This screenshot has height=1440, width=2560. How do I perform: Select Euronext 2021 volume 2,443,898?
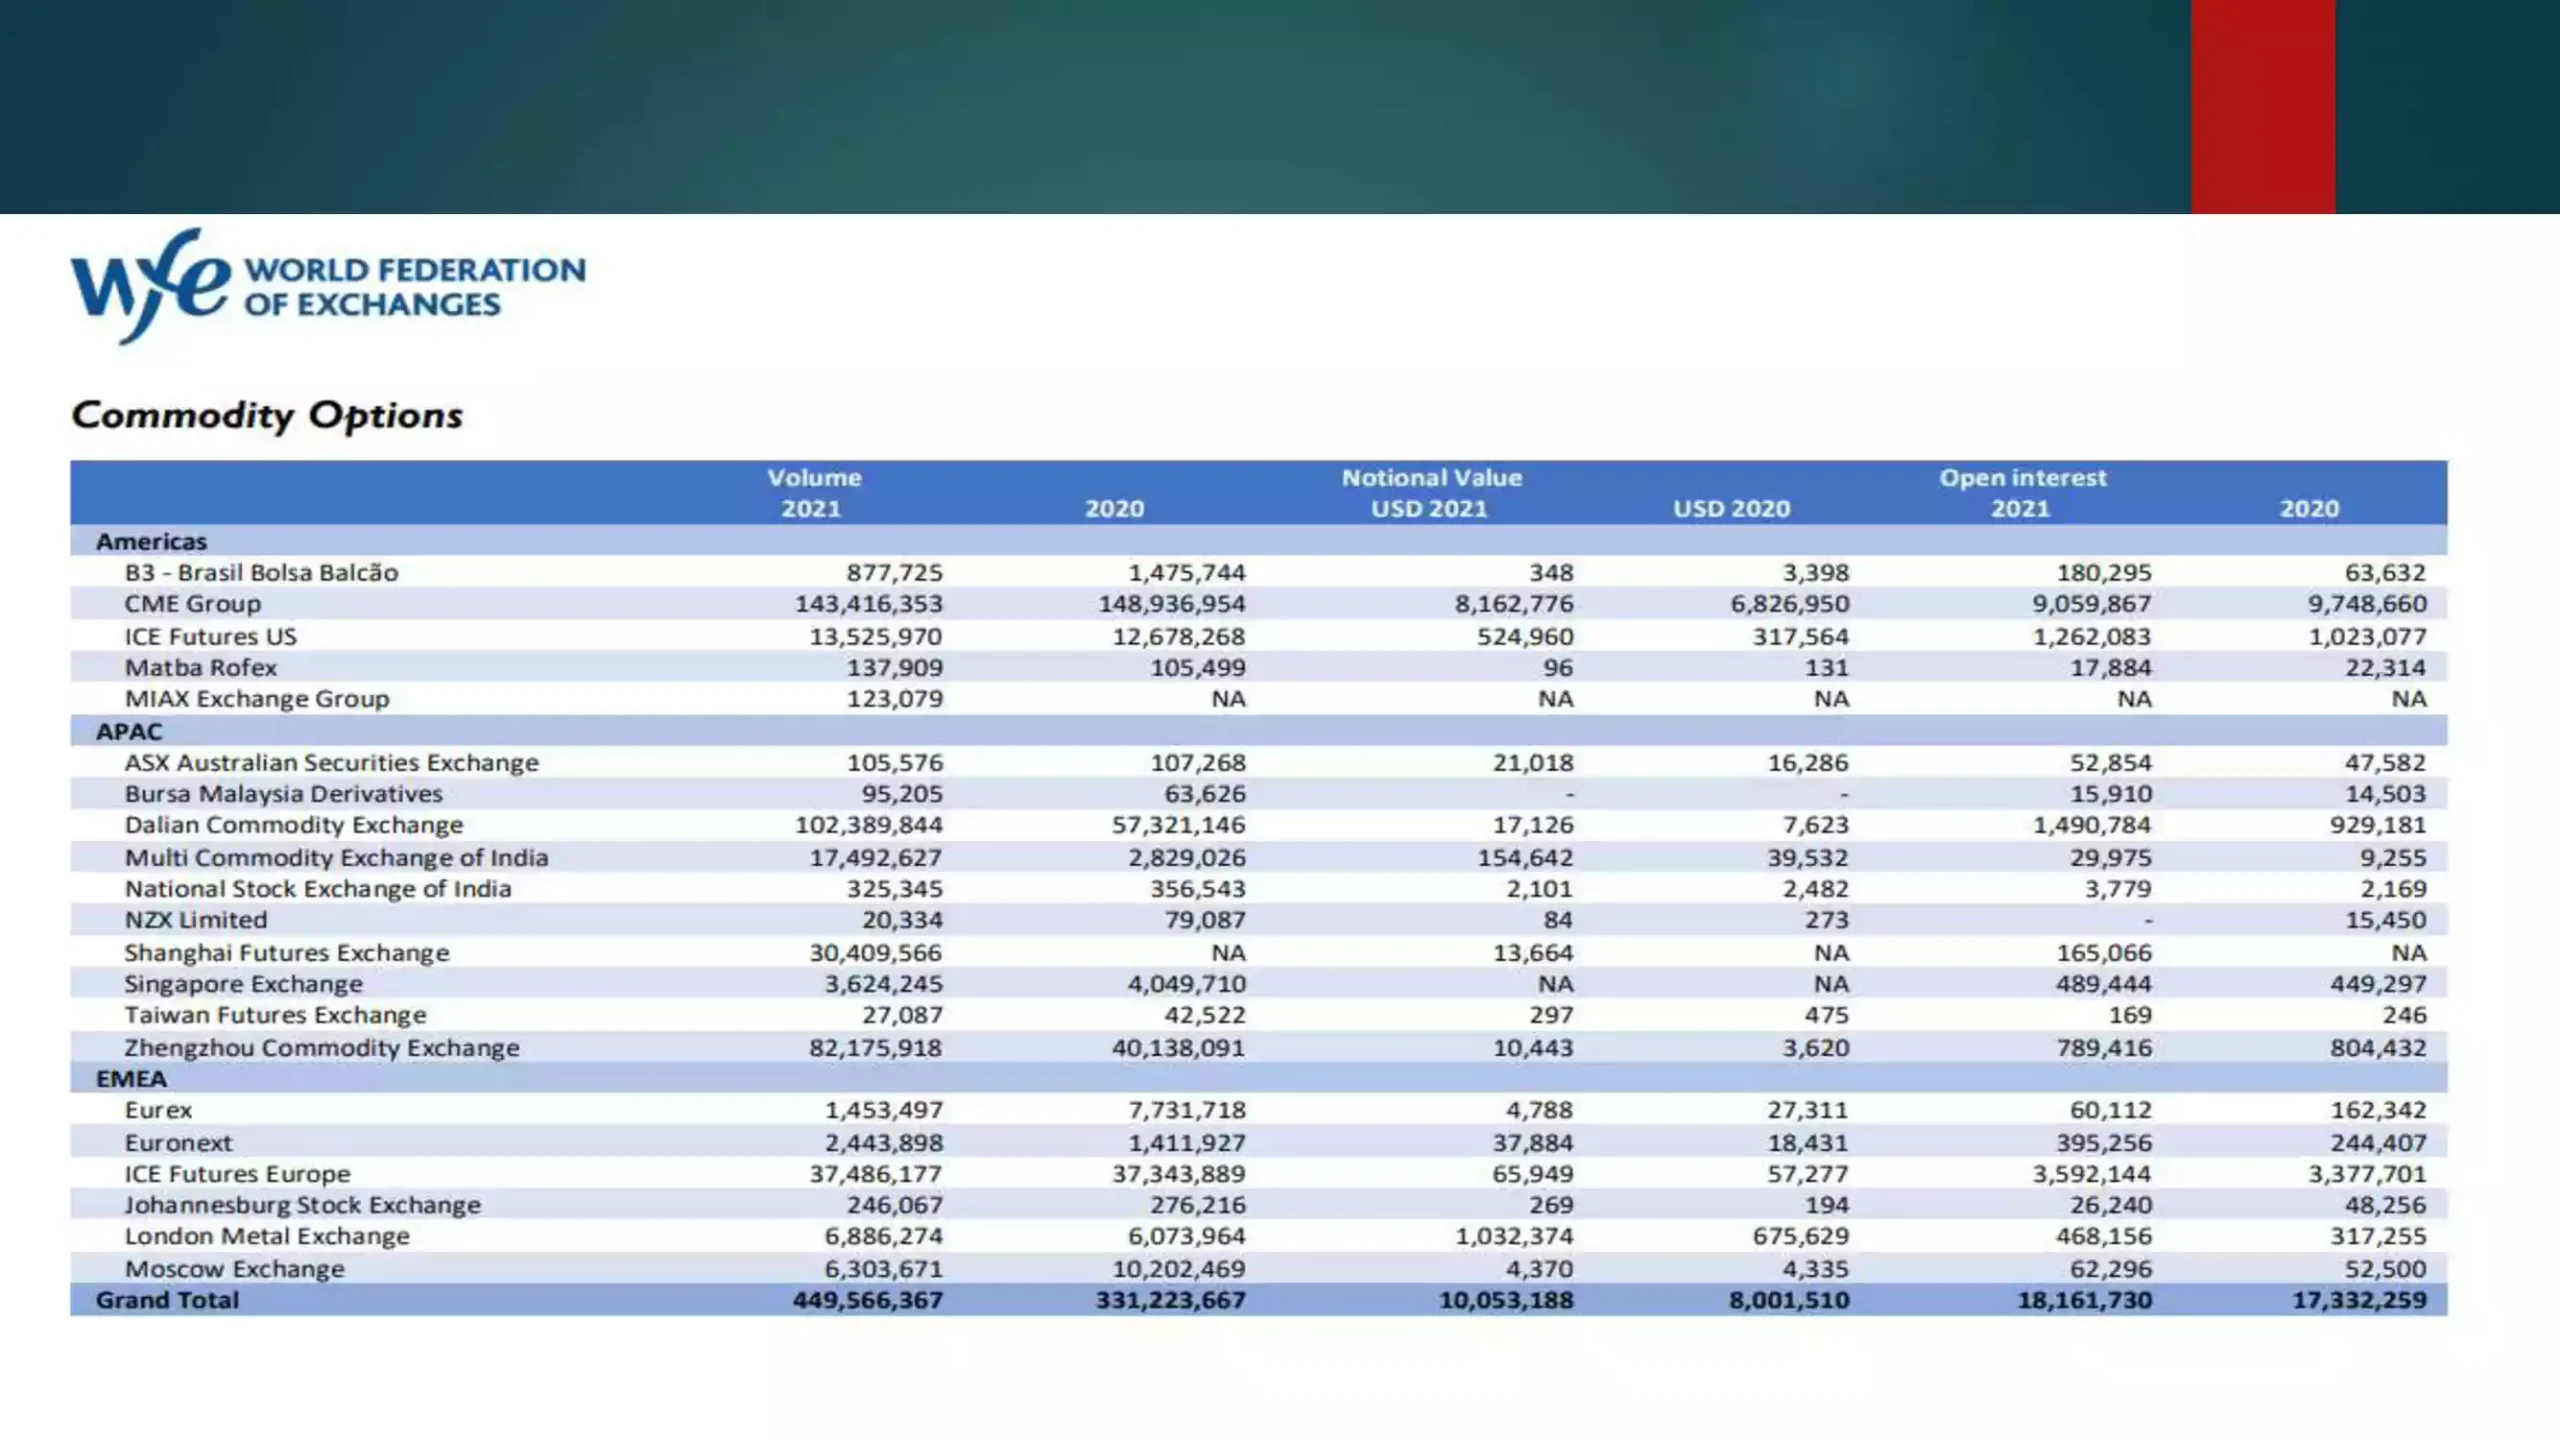[x=883, y=1142]
